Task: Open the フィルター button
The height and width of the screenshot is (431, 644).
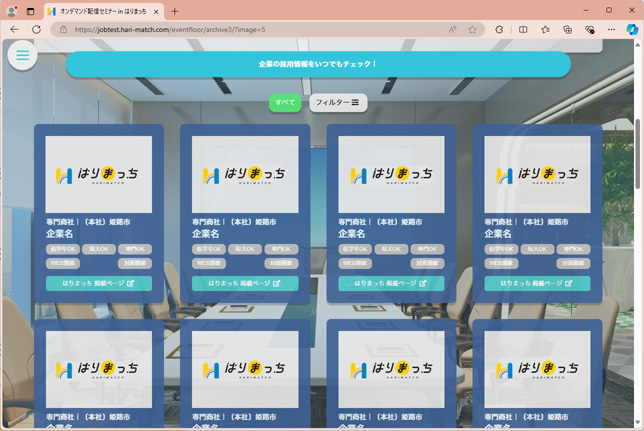Action: point(338,102)
